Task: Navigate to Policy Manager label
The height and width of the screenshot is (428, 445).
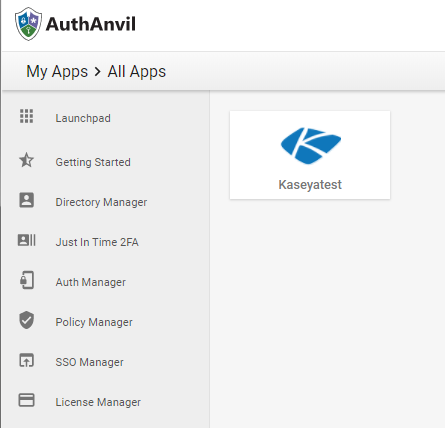Action: [94, 322]
